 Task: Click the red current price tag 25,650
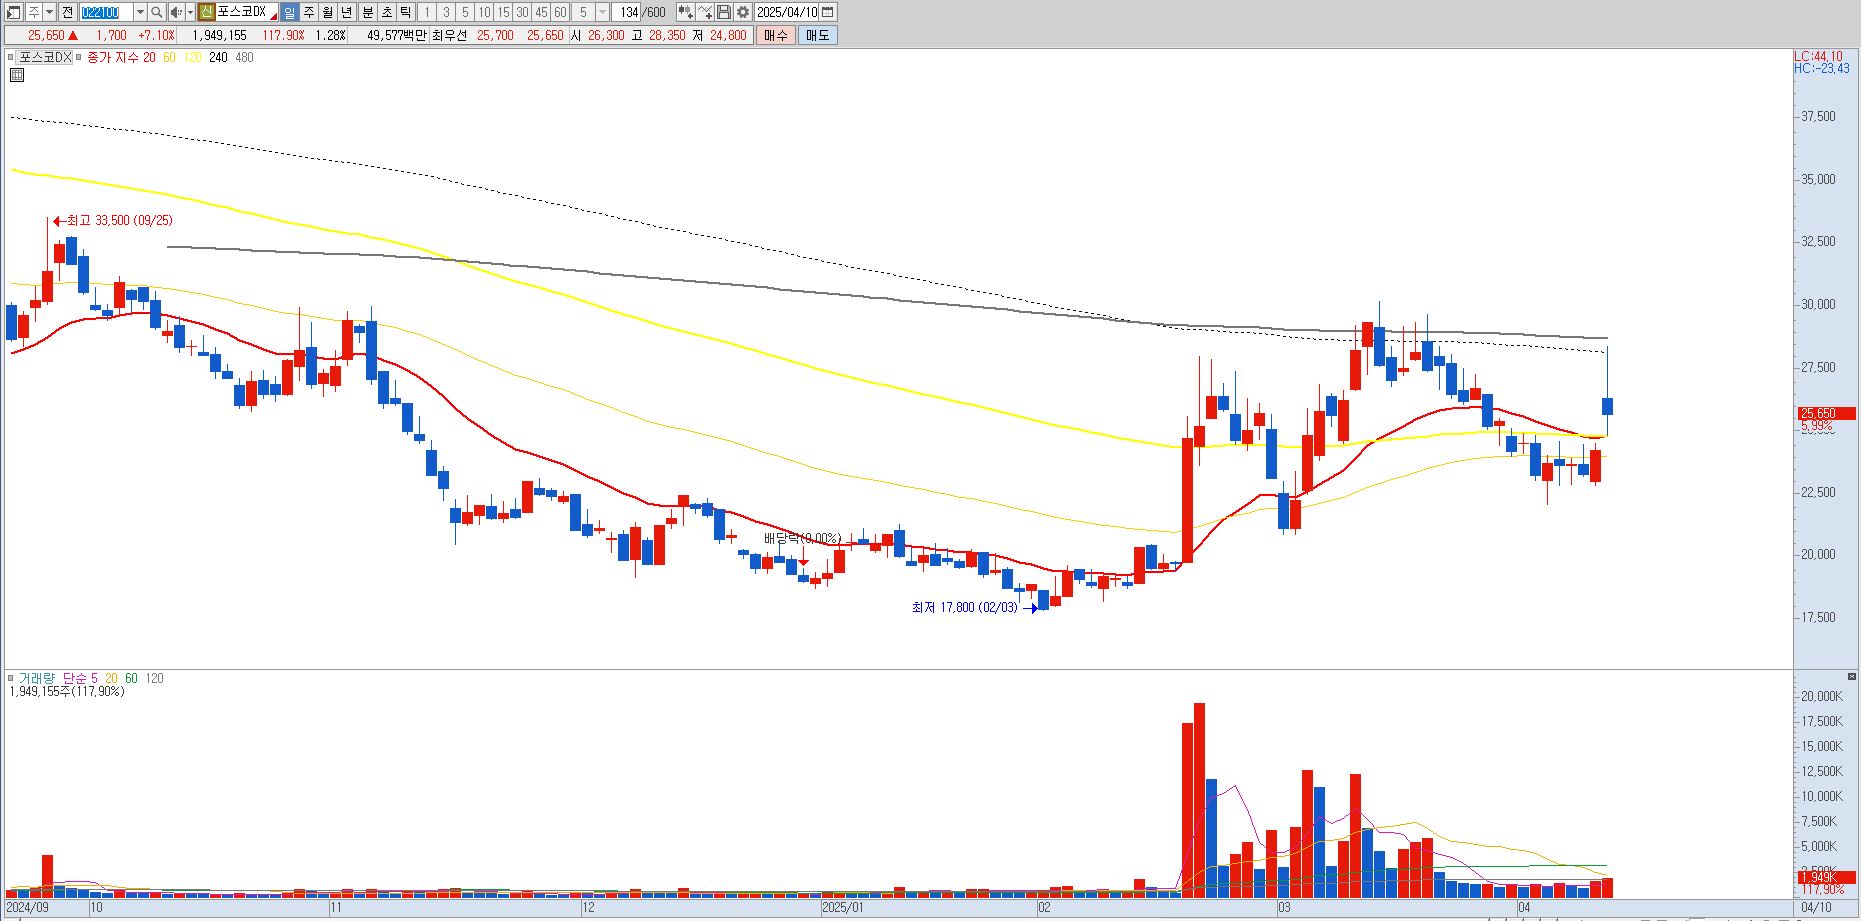click(1826, 413)
